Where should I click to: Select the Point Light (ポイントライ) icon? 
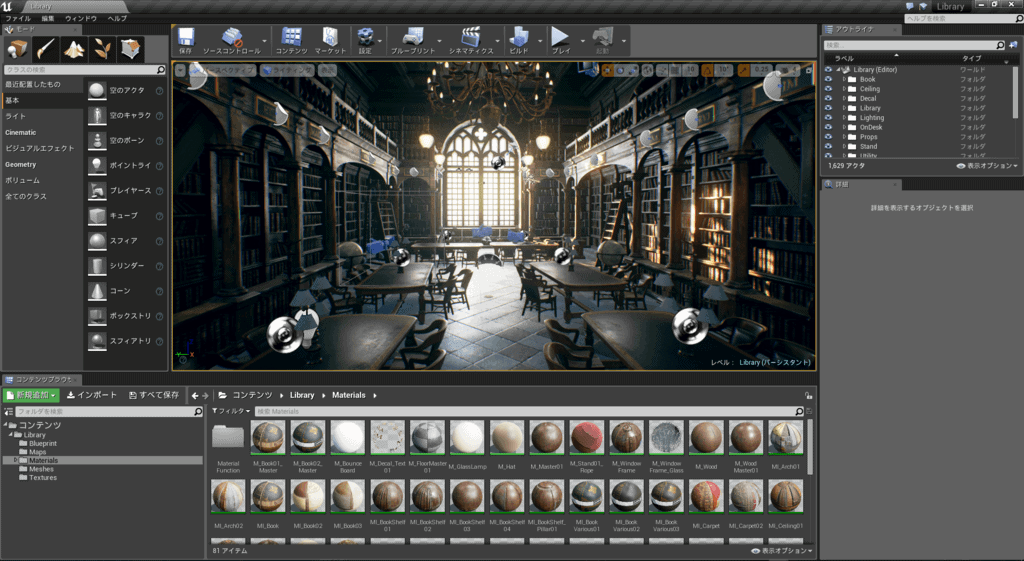(x=97, y=165)
